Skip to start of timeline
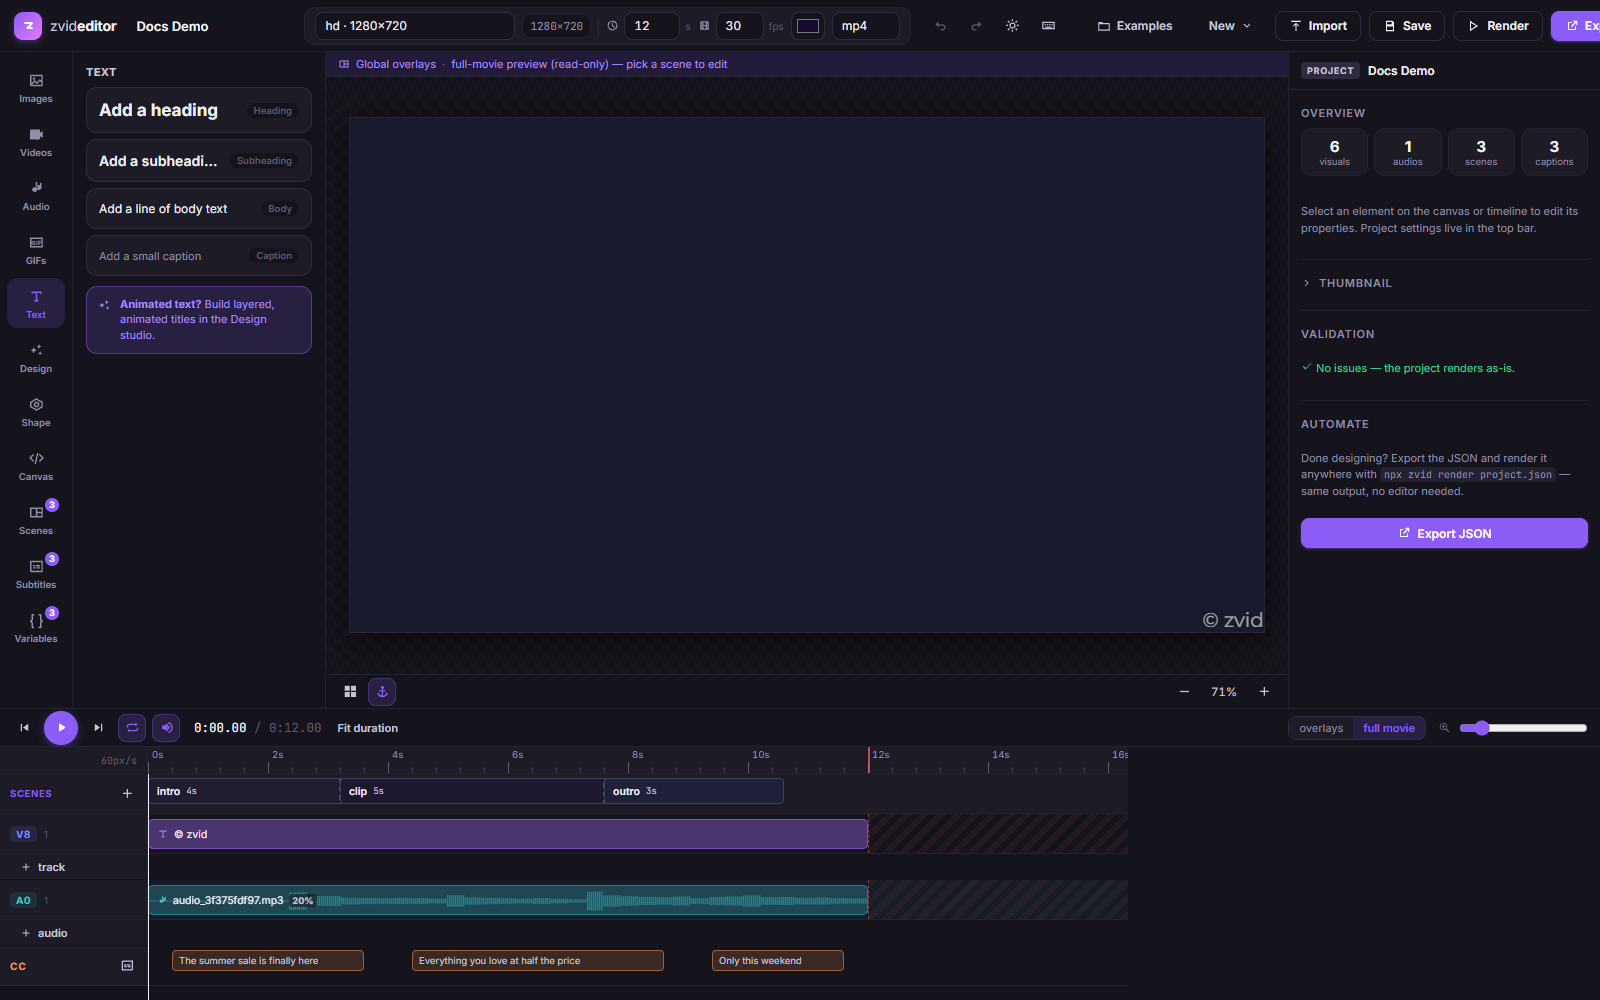 [x=24, y=728]
